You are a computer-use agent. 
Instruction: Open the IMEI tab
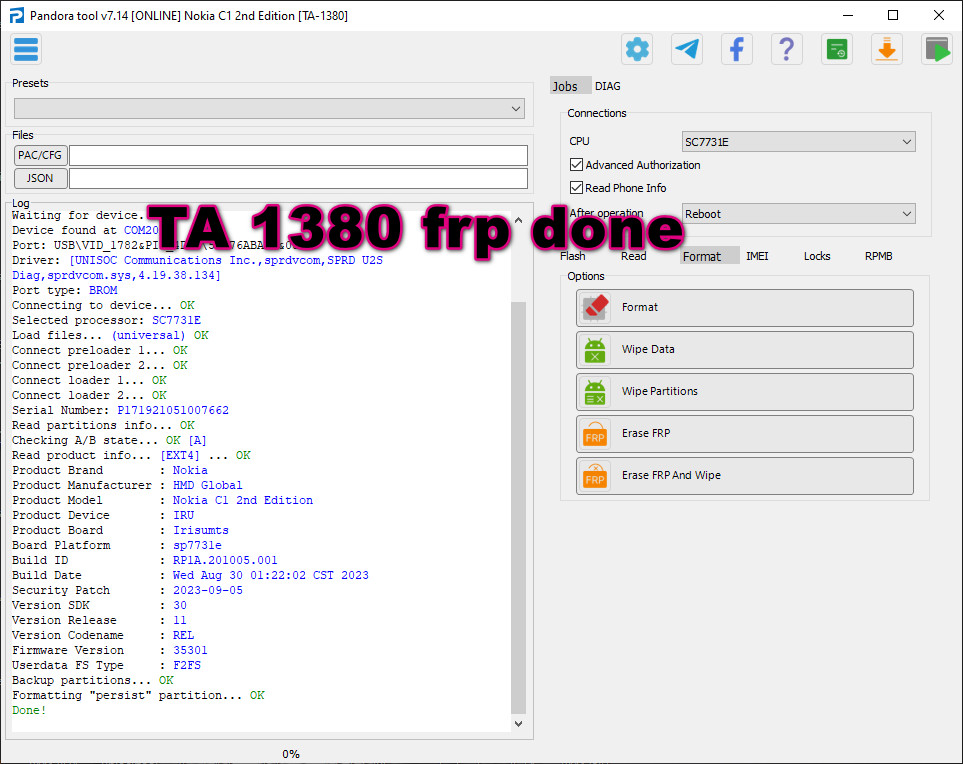[757, 256]
